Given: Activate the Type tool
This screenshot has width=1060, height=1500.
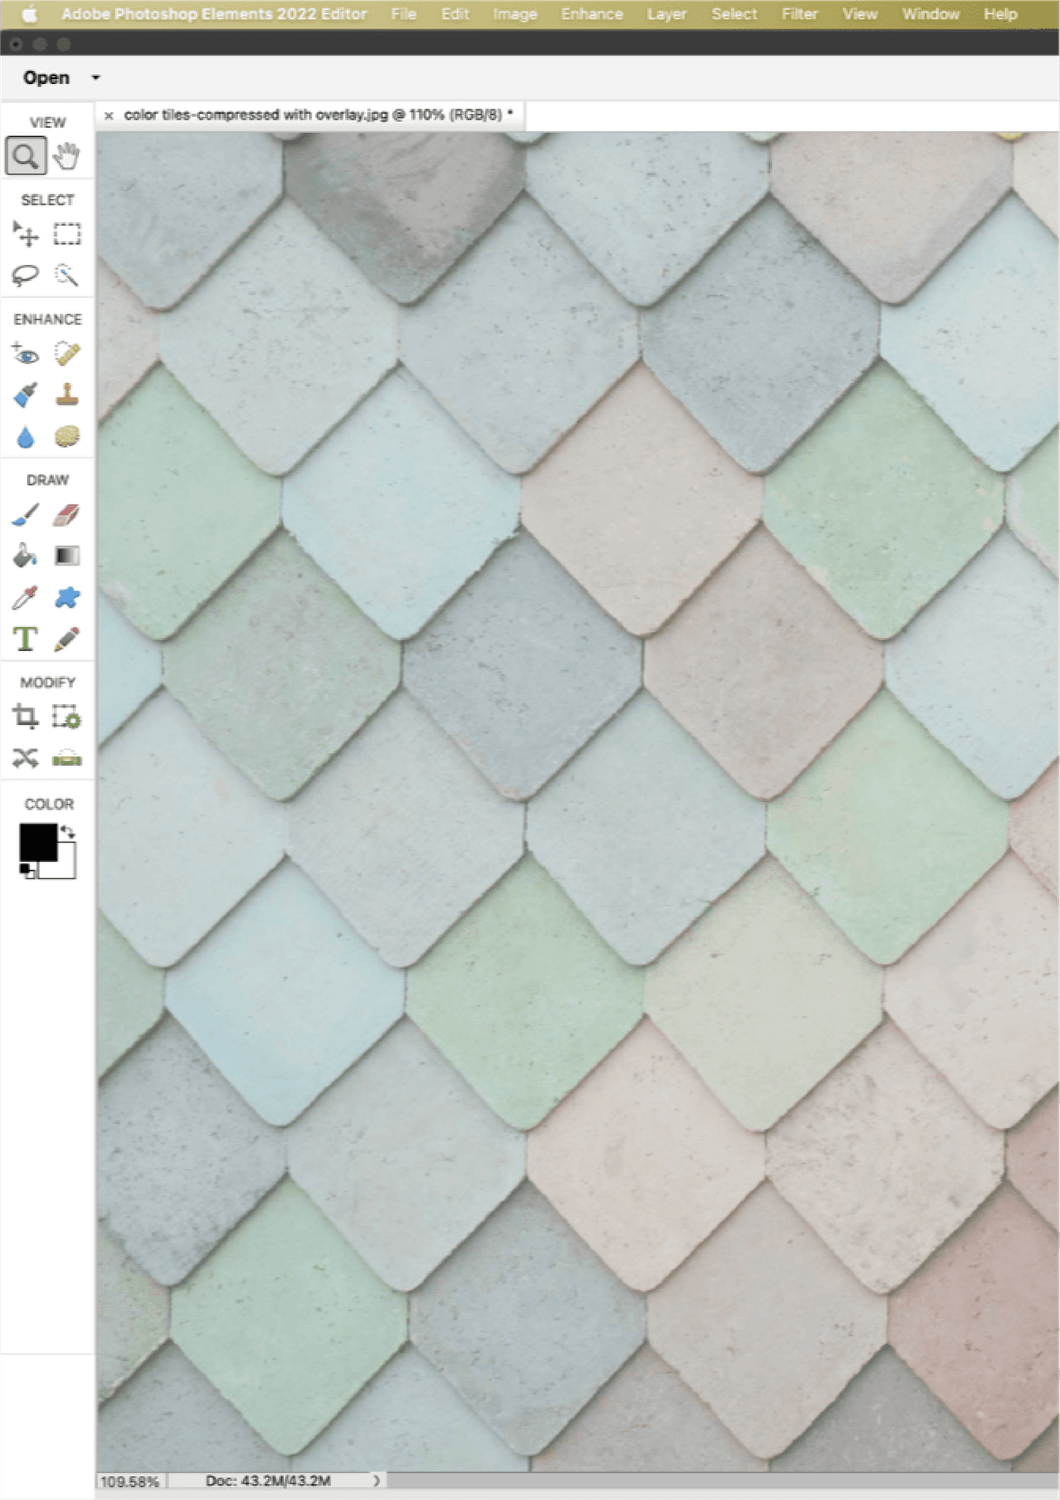Looking at the screenshot, I should [x=26, y=639].
